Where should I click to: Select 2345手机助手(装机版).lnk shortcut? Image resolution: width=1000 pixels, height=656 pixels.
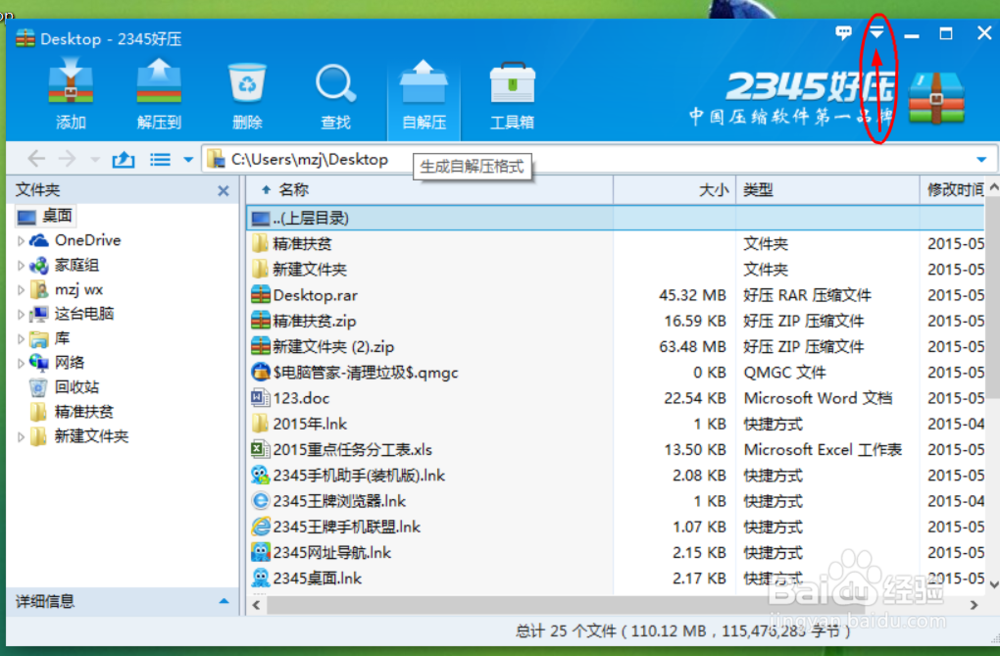tap(615, 476)
